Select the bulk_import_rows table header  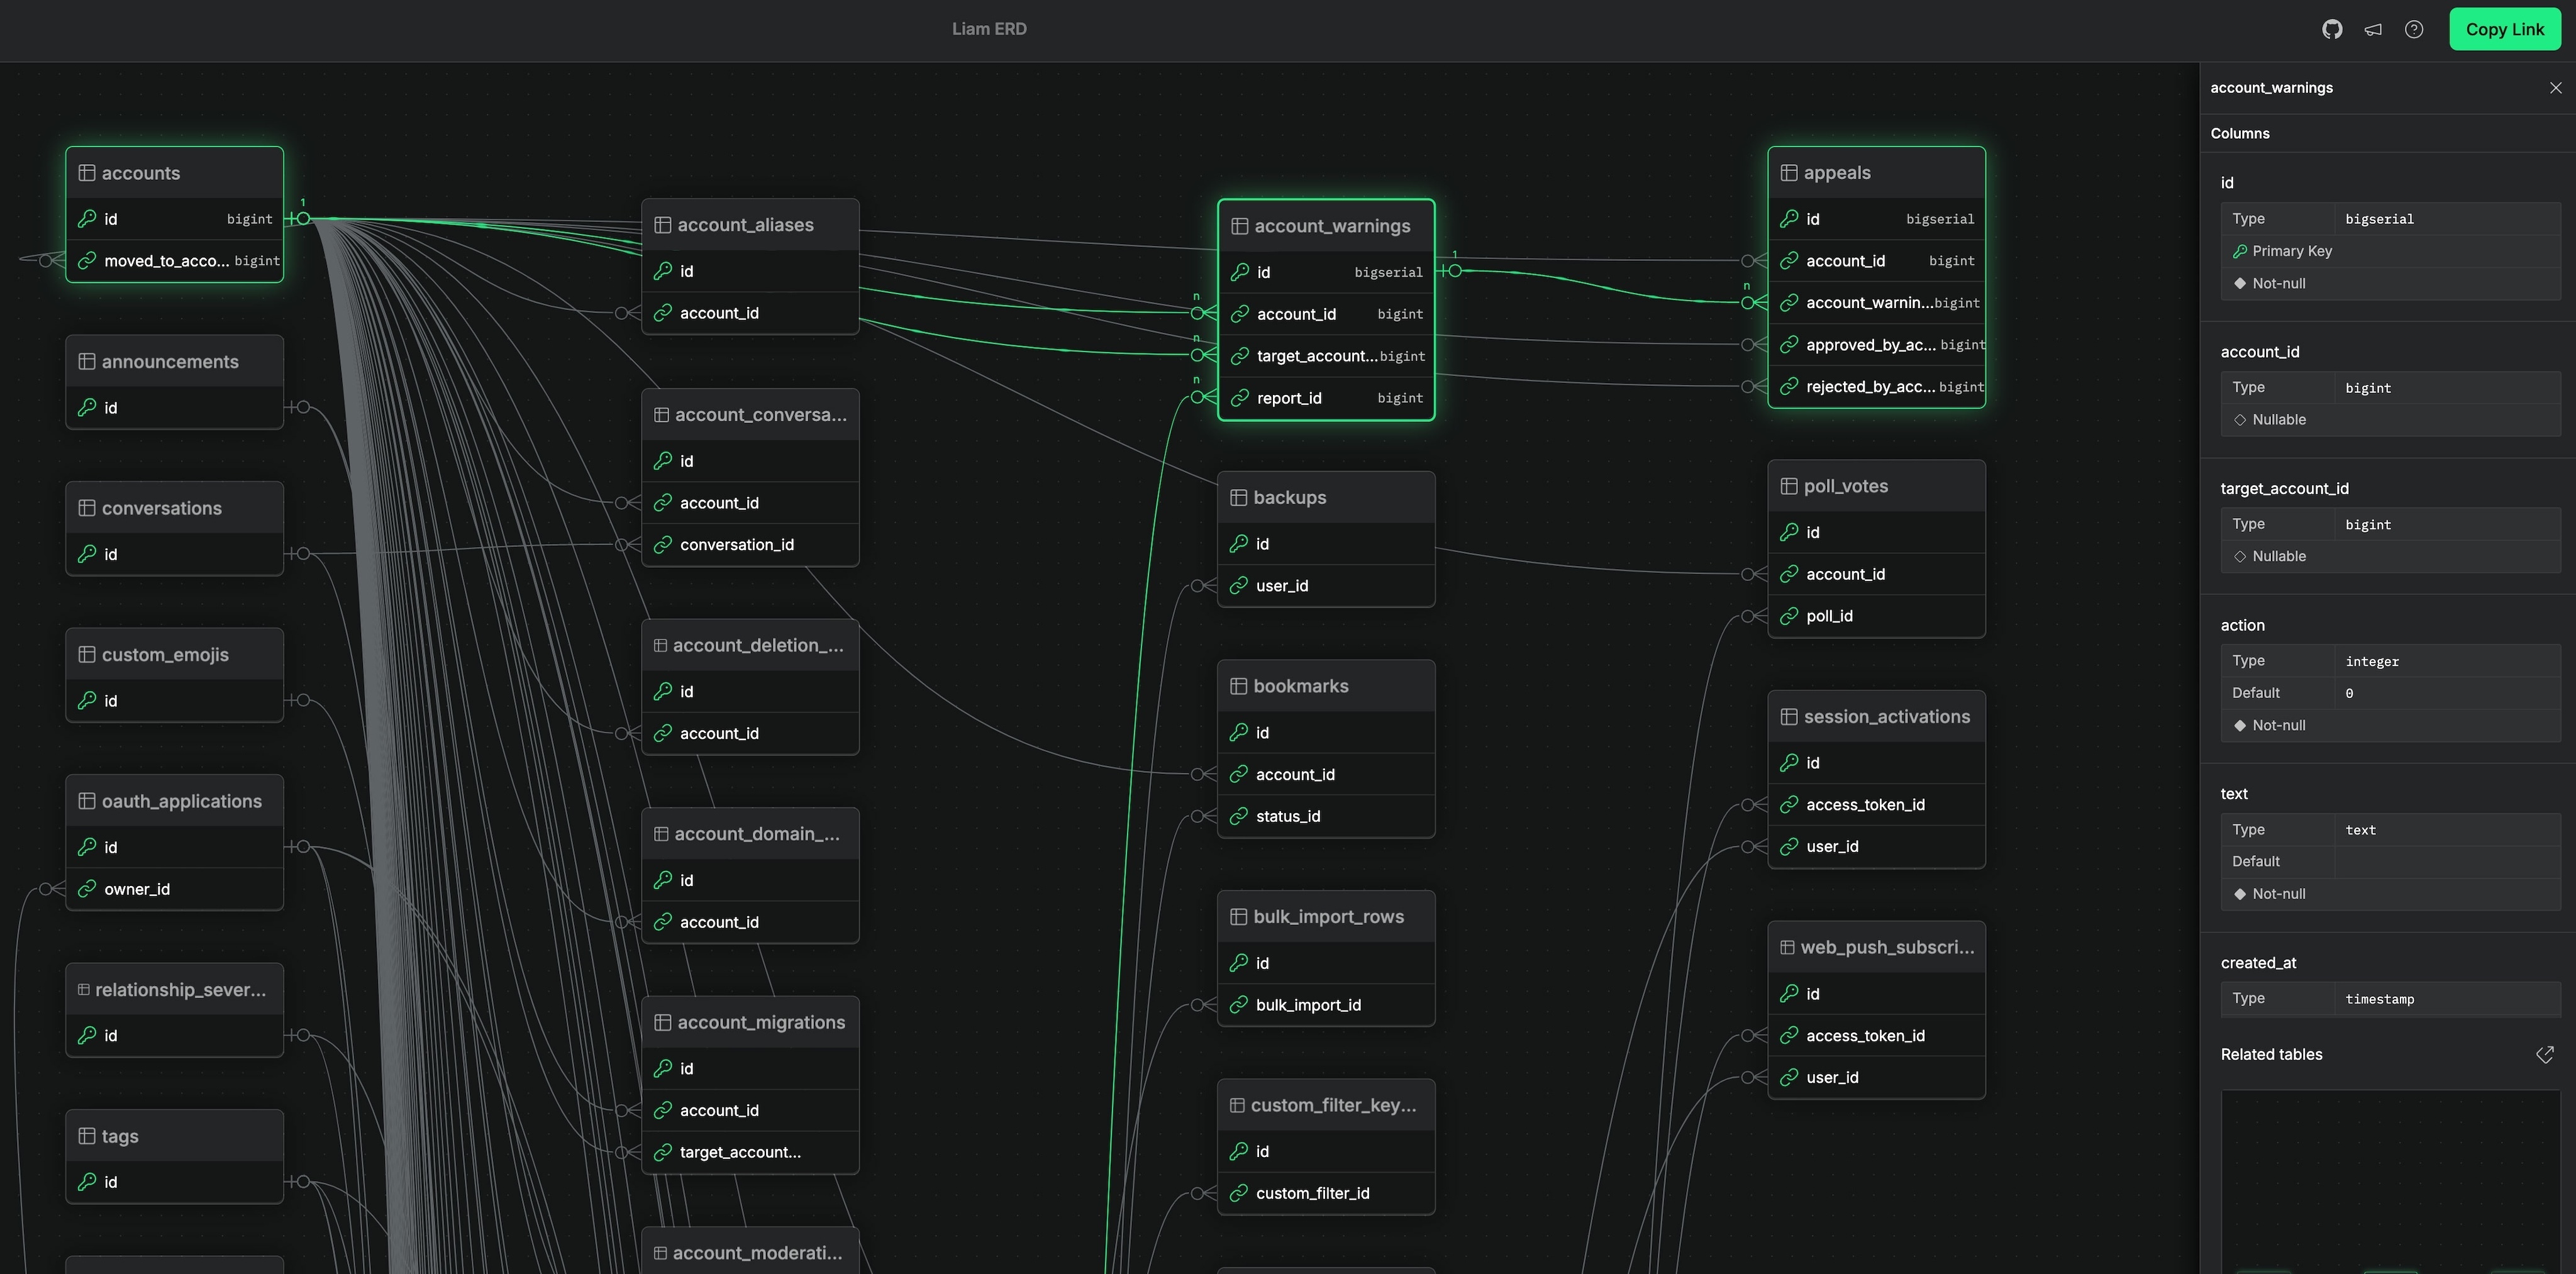1326,916
